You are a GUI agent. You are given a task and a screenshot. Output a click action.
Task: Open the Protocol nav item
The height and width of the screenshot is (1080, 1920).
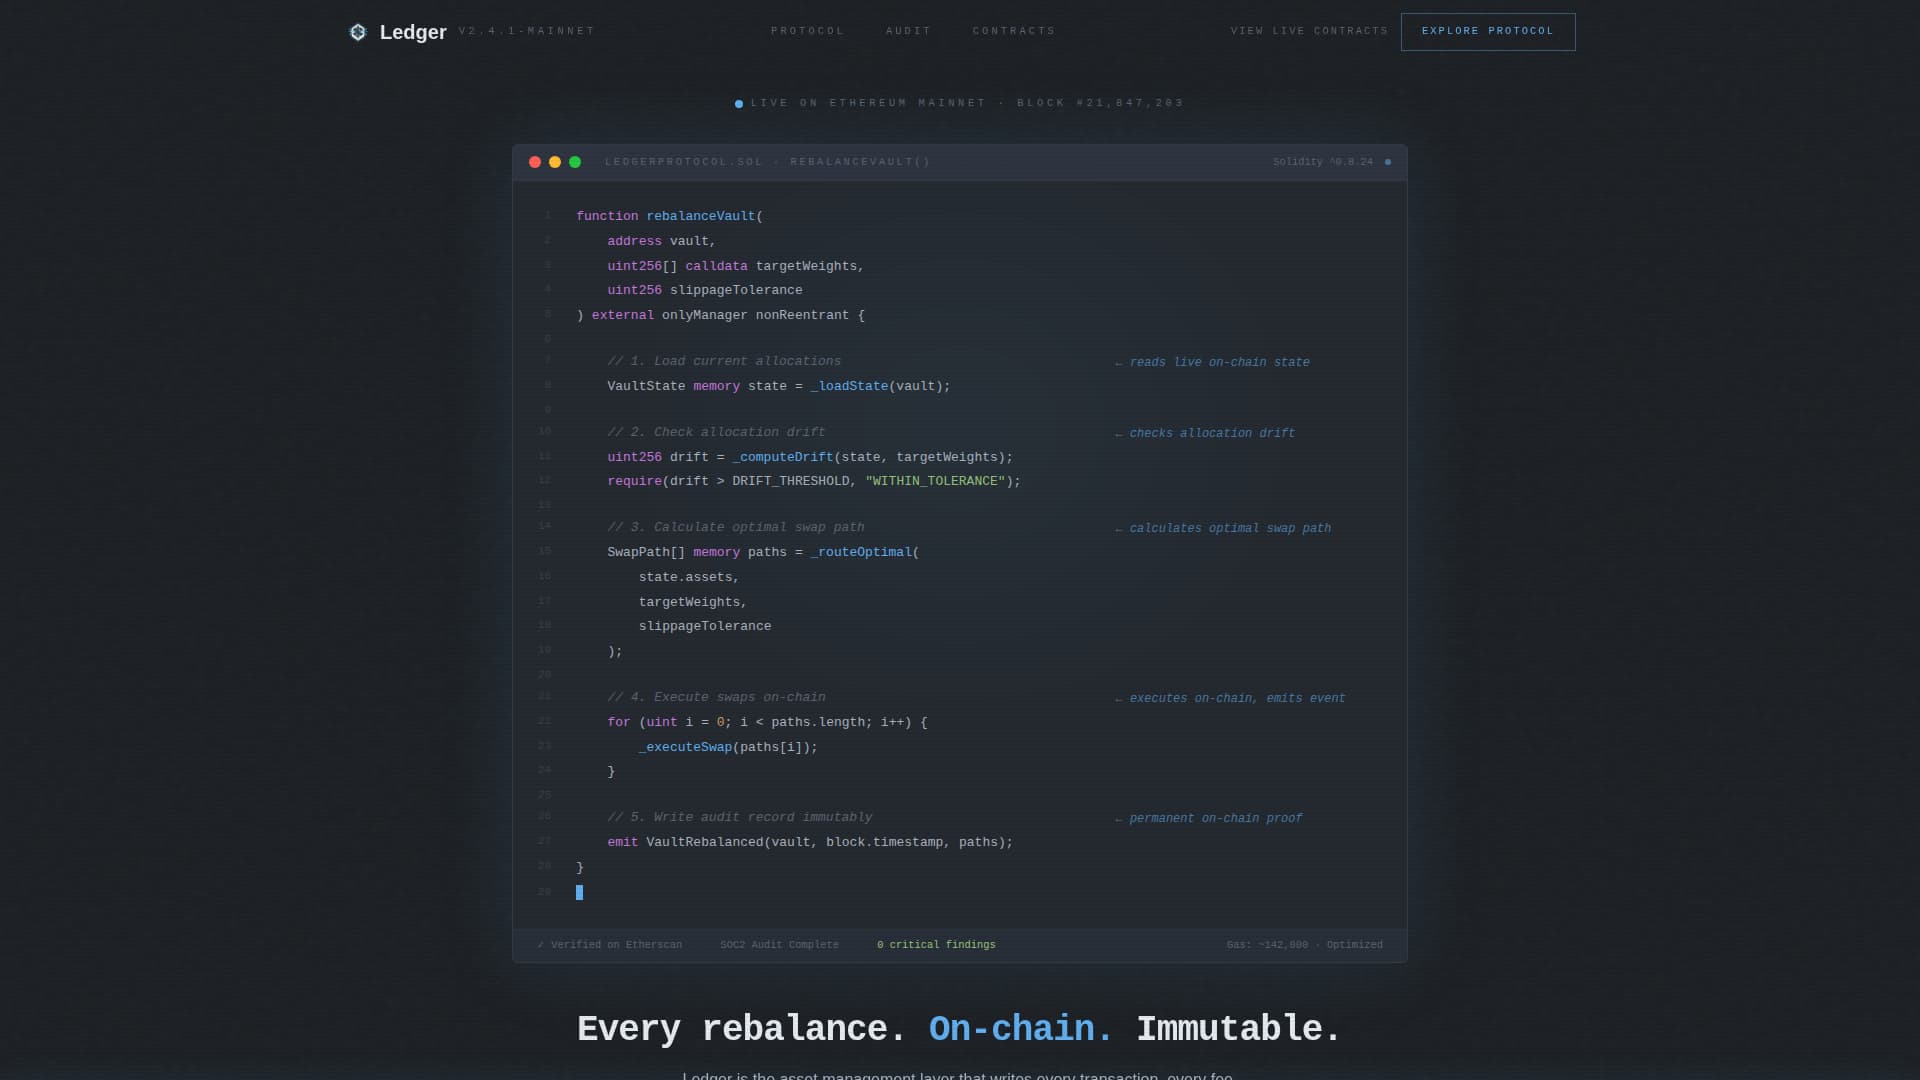click(807, 31)
